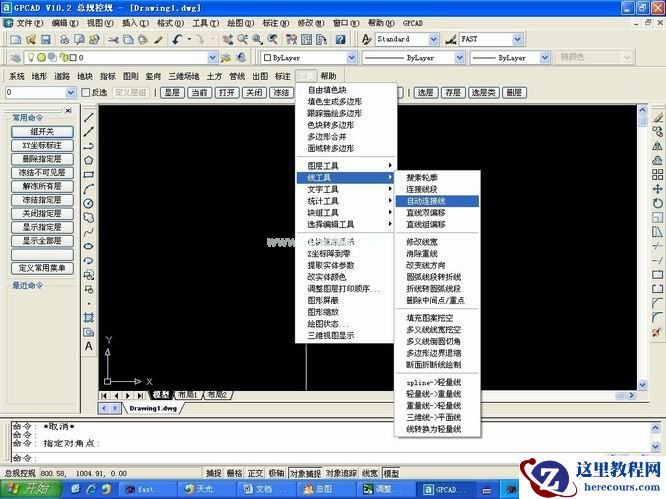Click the Array grid tool icon
The width and height of the screenshot is (666, 499).
[658, 175]
